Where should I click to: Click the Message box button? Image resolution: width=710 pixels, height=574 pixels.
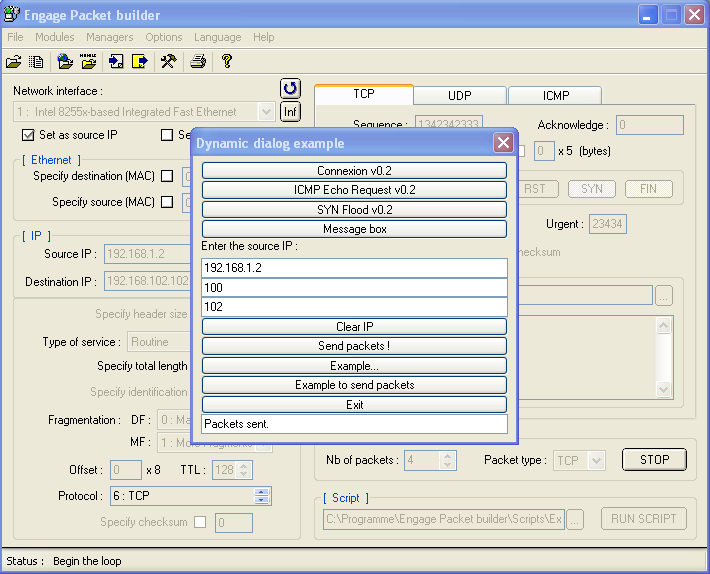(x=354, y=229)
